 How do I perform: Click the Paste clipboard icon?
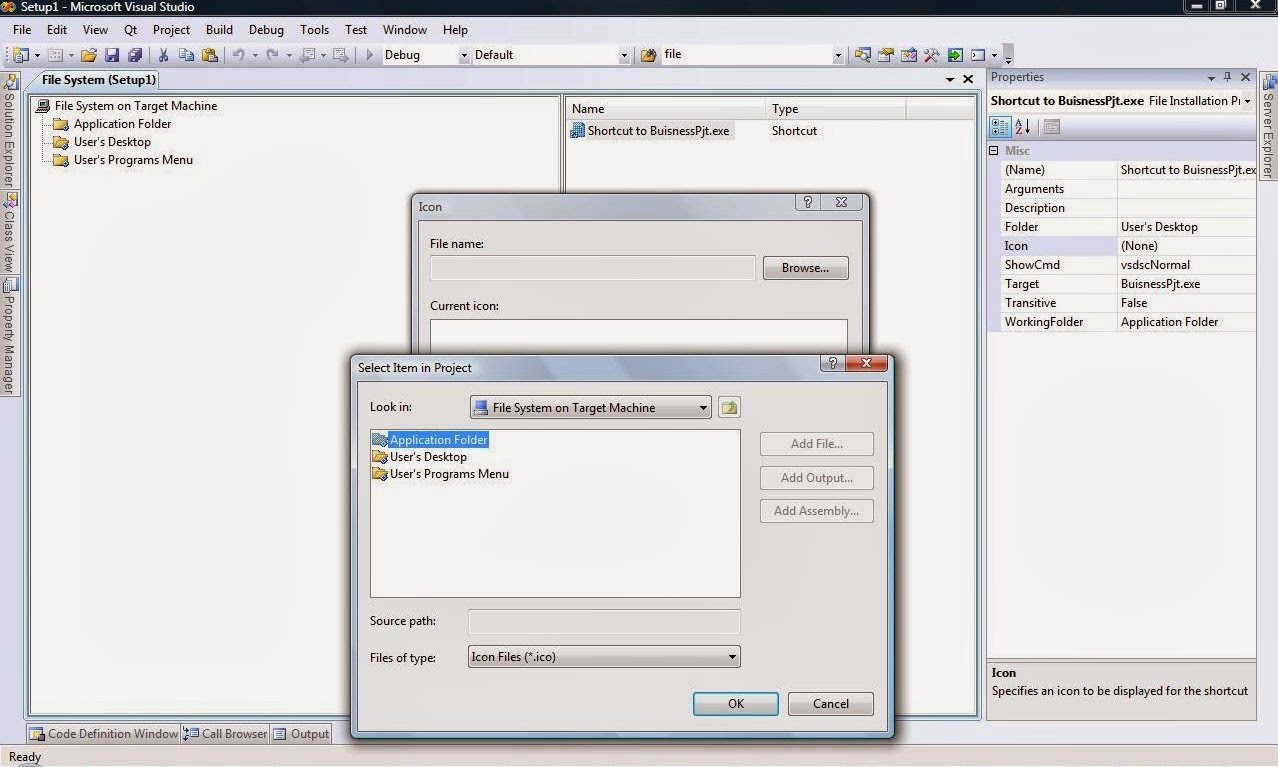coord(209,55)
